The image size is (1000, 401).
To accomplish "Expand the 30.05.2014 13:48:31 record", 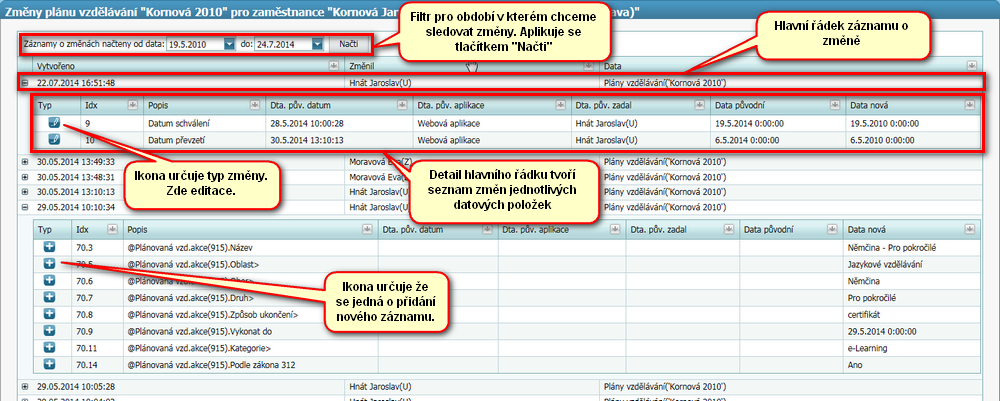I will click(26, 177).
